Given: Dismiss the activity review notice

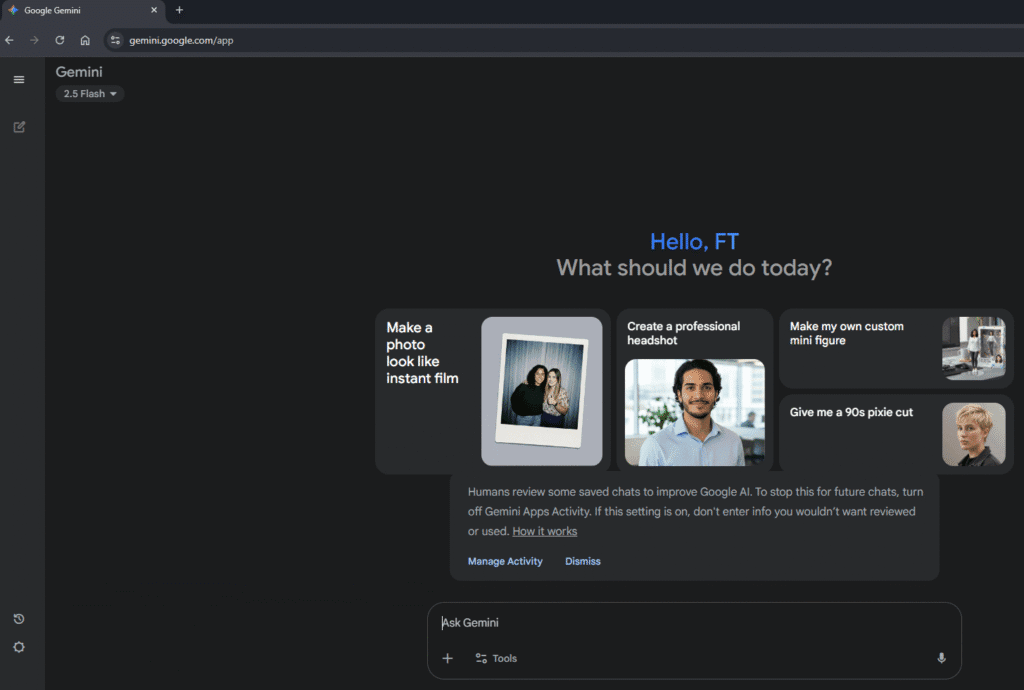Looking at the screenshot, I should point(583,561).
